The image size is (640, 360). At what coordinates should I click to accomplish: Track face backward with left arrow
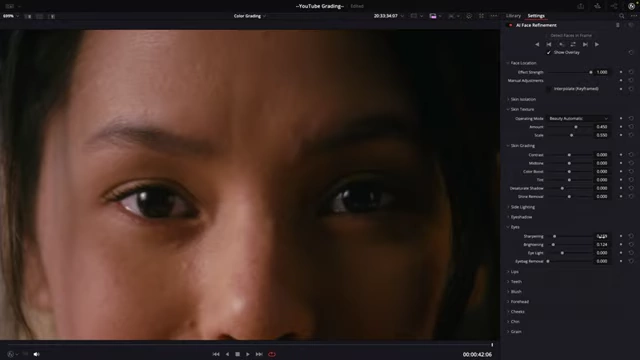(537, 44)
